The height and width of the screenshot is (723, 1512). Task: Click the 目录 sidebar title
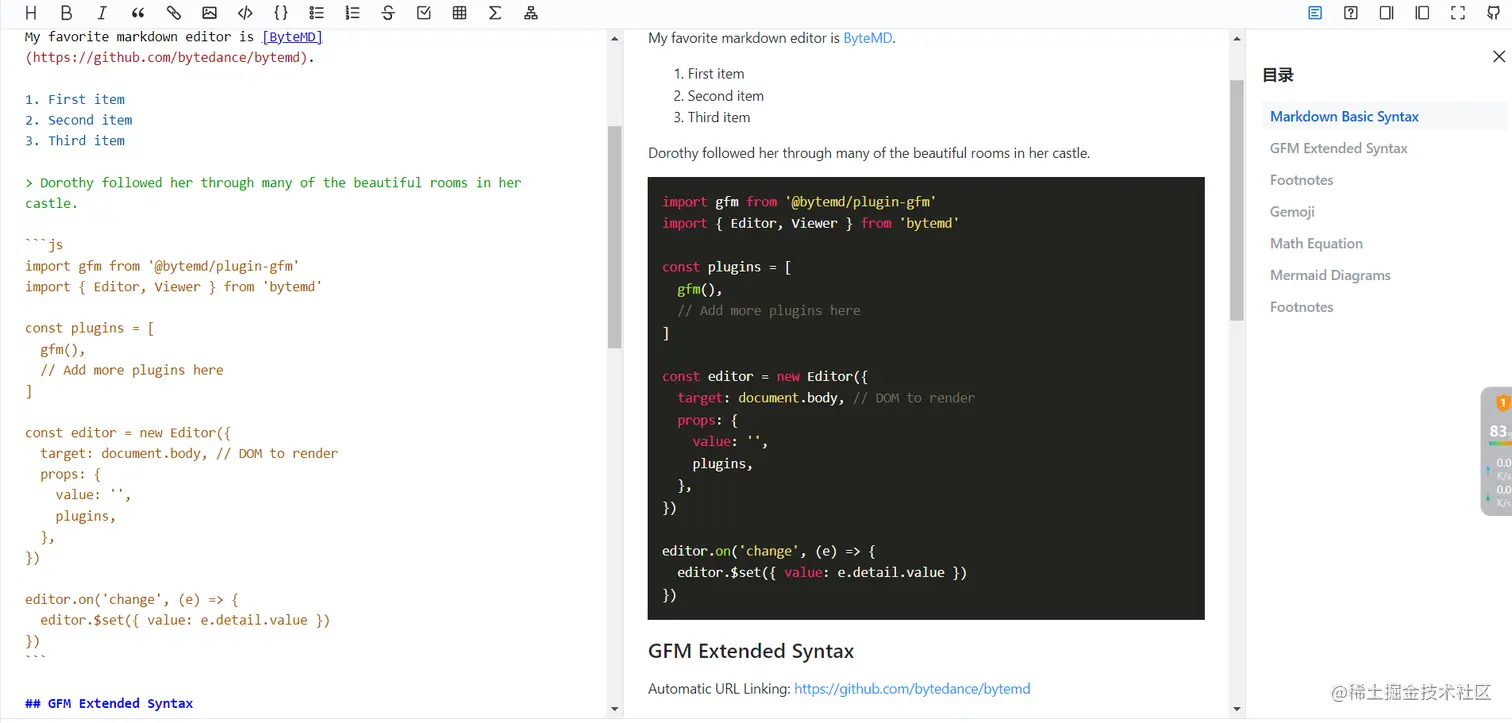[1278, 75]
